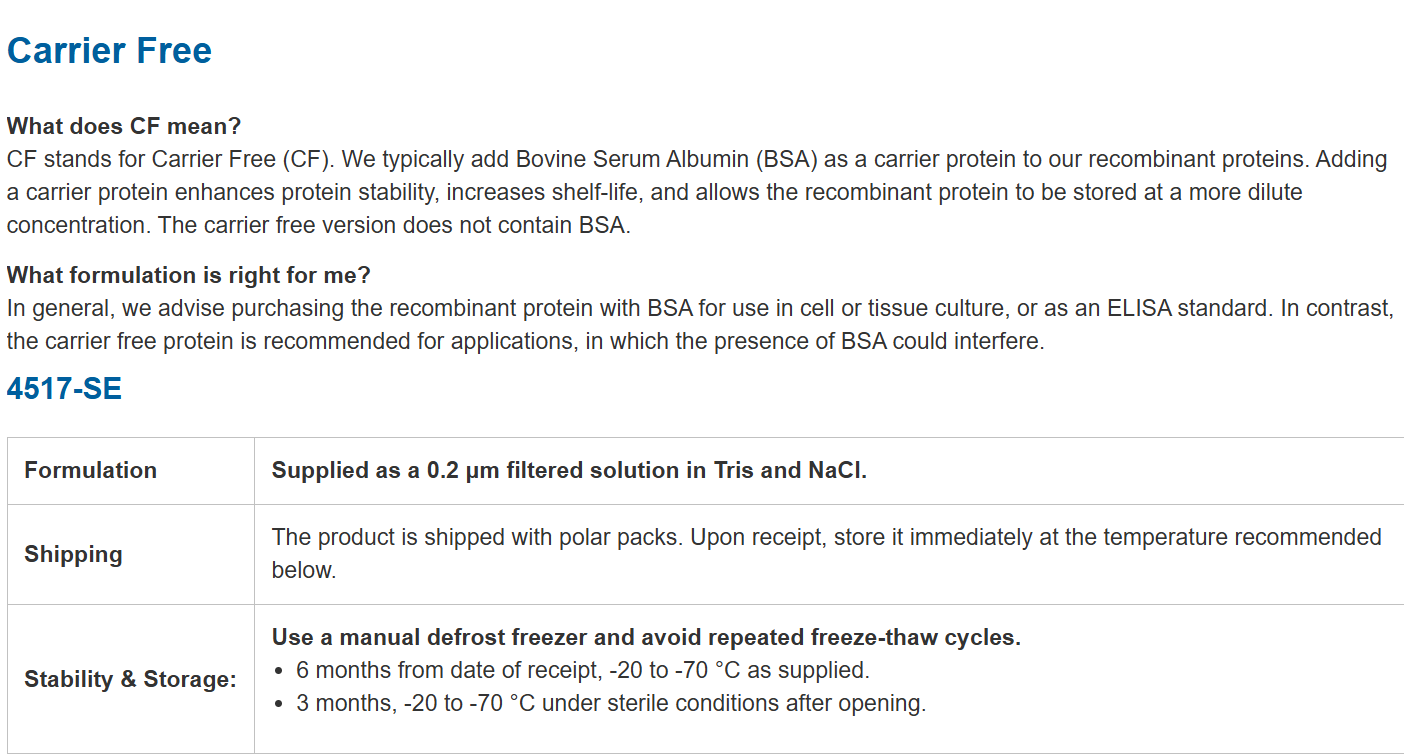1404x756 pixels.
Task: Click the "Formulation" row label in table
Action: pyautogui.click(x=90, y=470)
